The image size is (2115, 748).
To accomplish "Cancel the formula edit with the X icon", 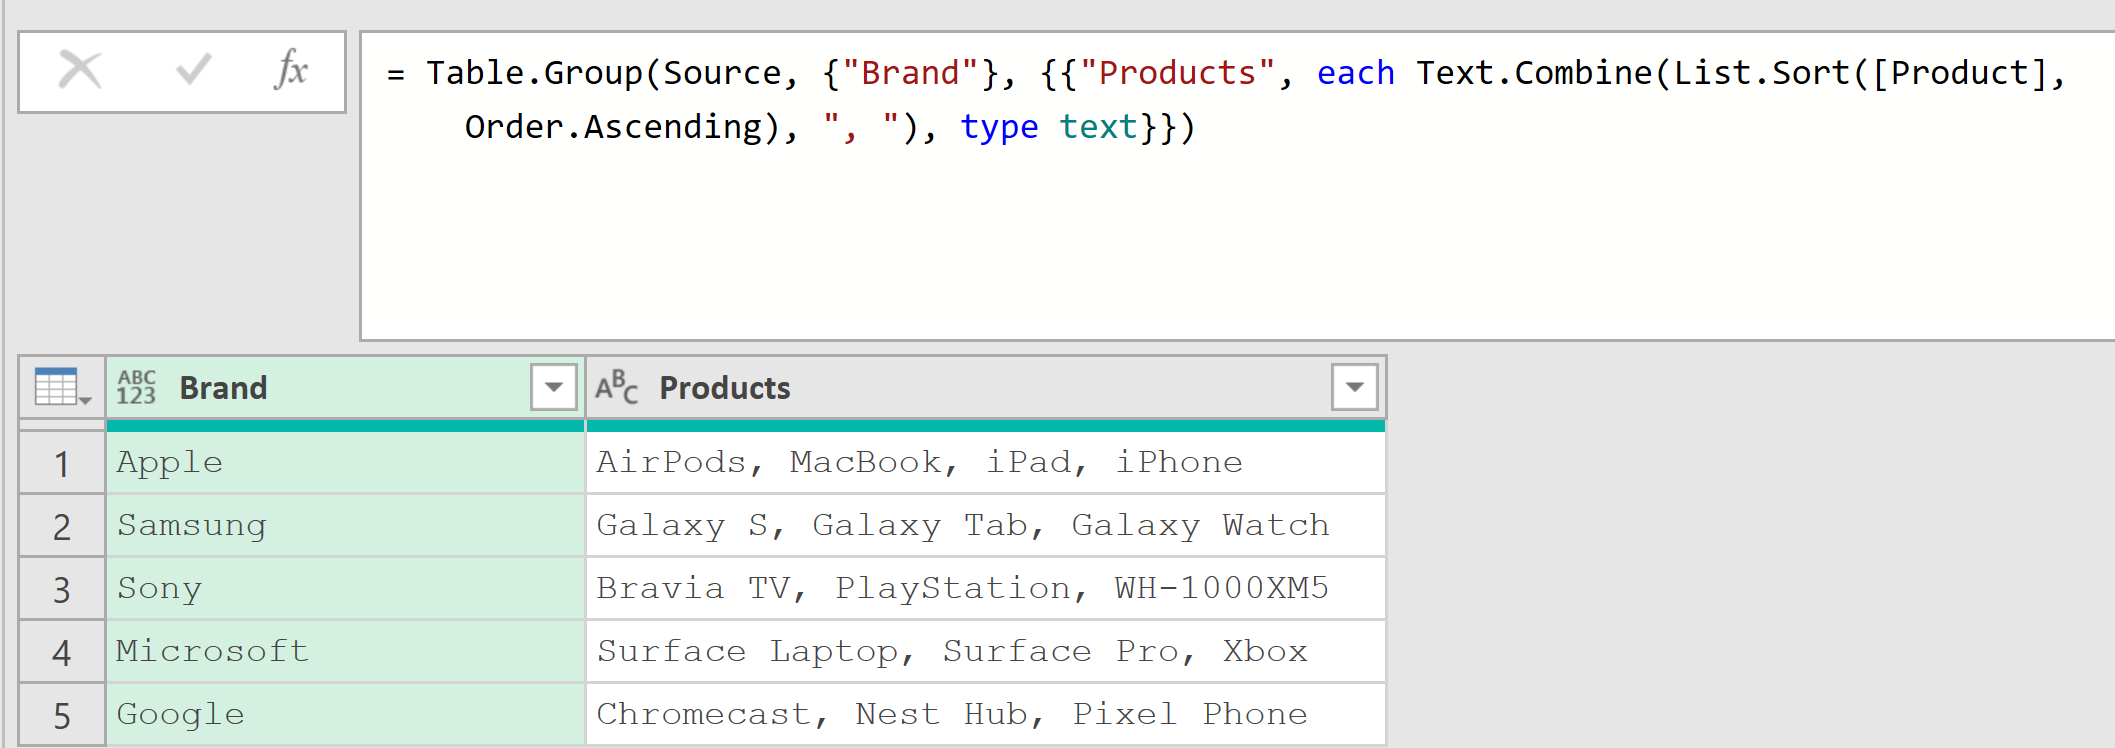I will [x=80, y=70].
